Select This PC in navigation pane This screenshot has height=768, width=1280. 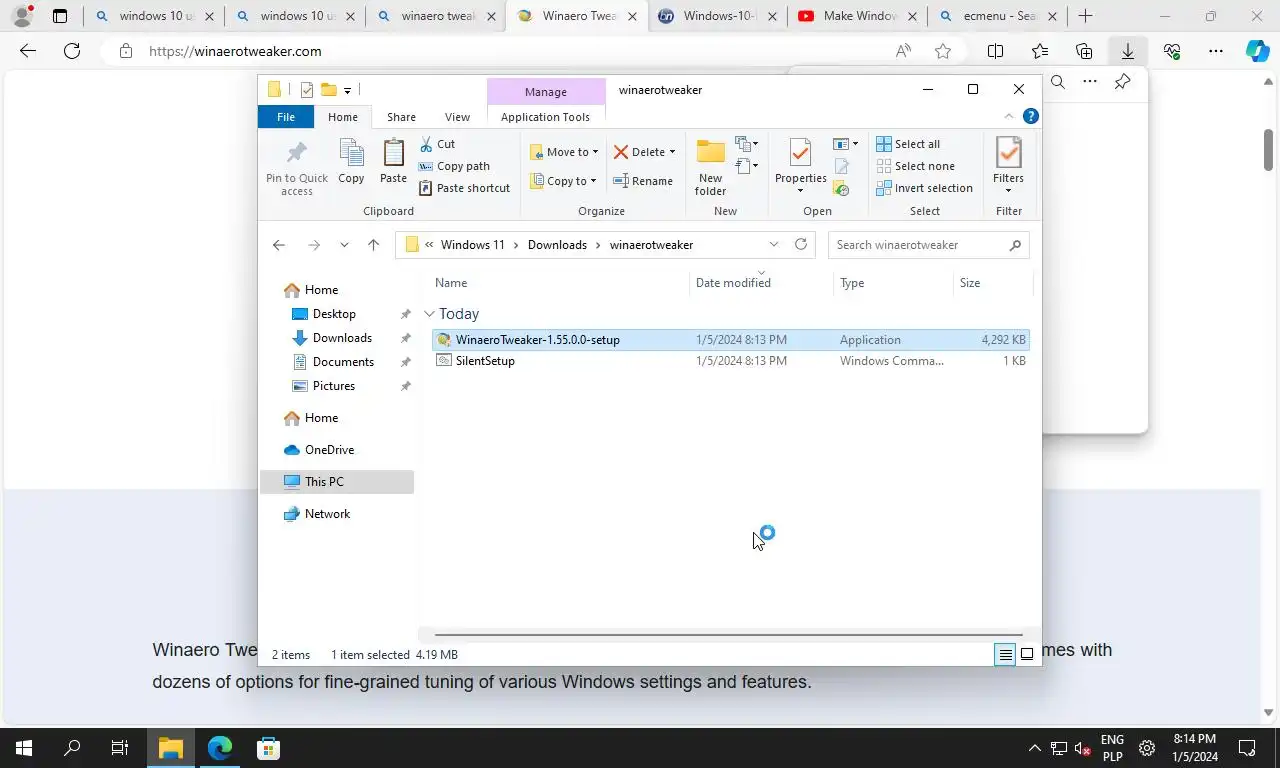337,482
